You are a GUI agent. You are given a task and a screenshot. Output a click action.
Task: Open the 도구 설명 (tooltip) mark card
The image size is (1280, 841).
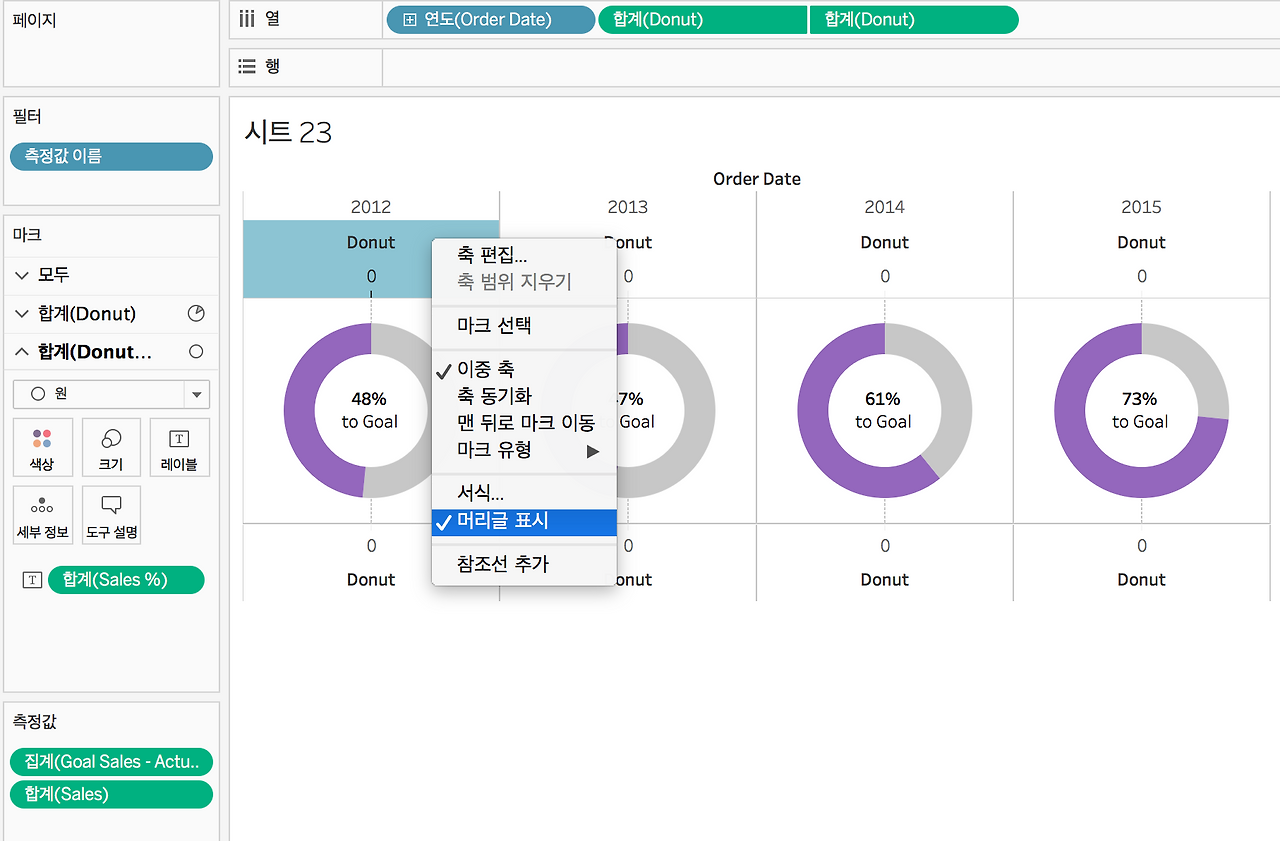(x=111, y=515)
